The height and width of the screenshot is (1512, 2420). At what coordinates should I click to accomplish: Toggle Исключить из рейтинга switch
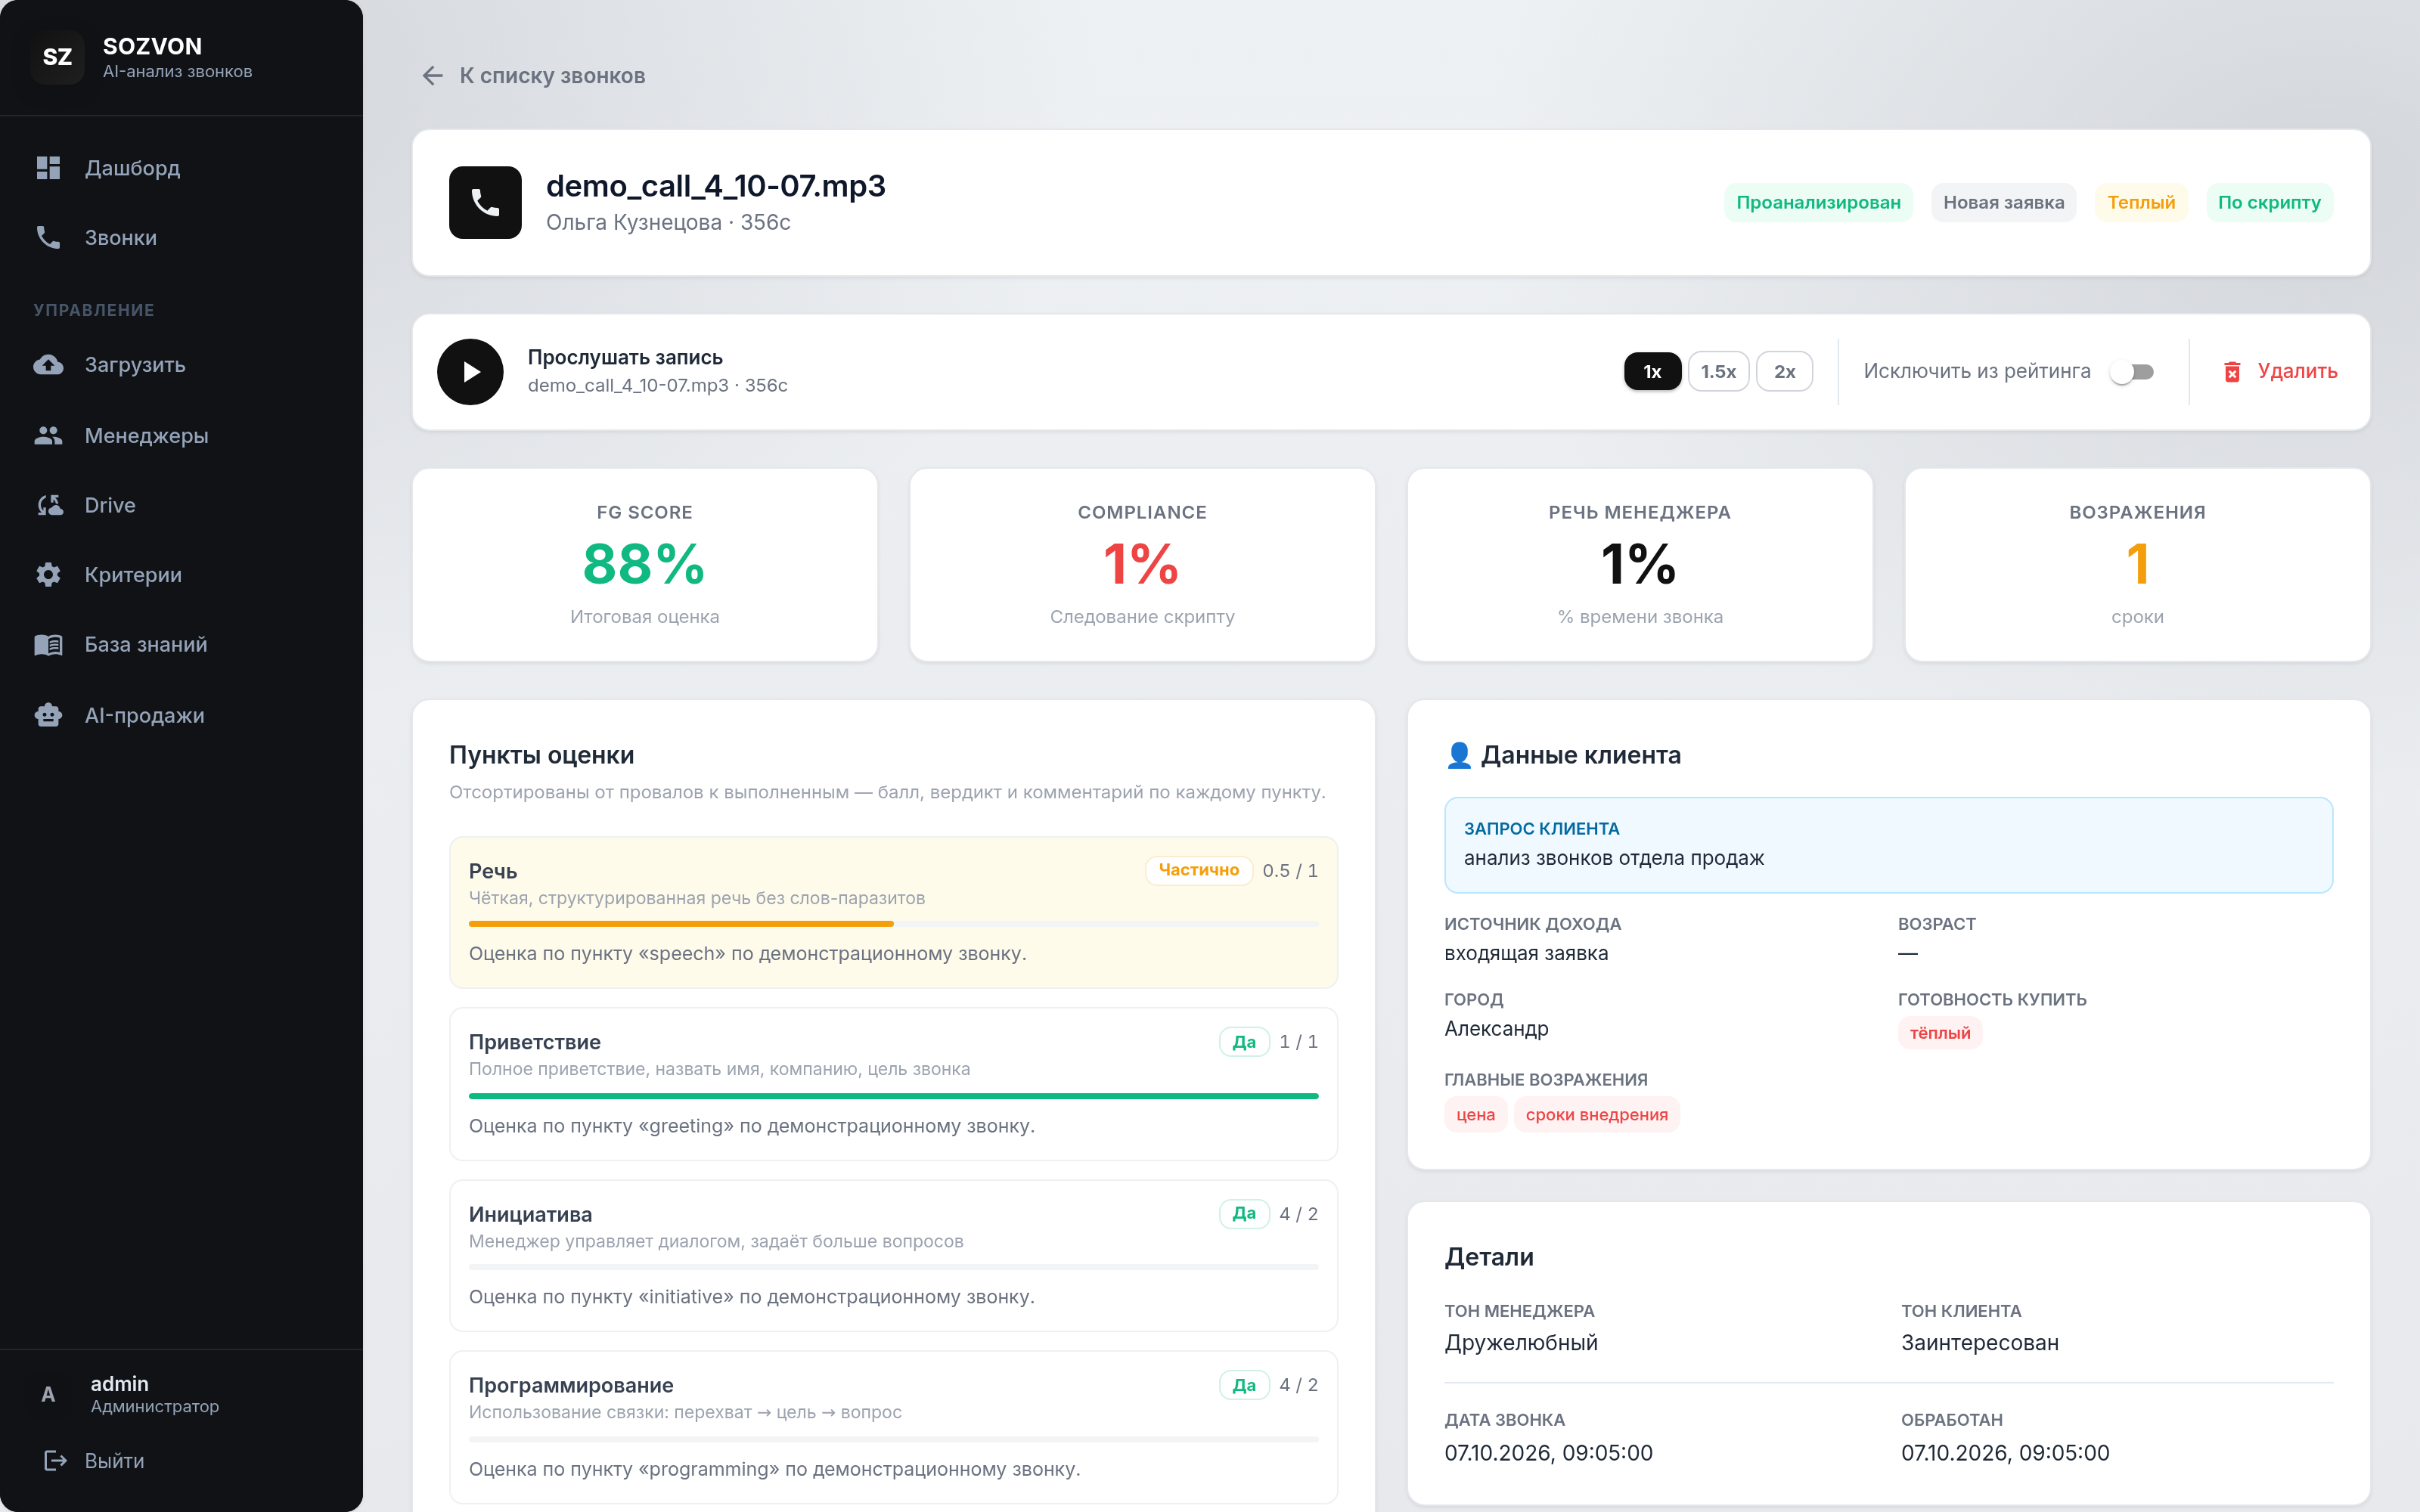(x=2132, y=372)
